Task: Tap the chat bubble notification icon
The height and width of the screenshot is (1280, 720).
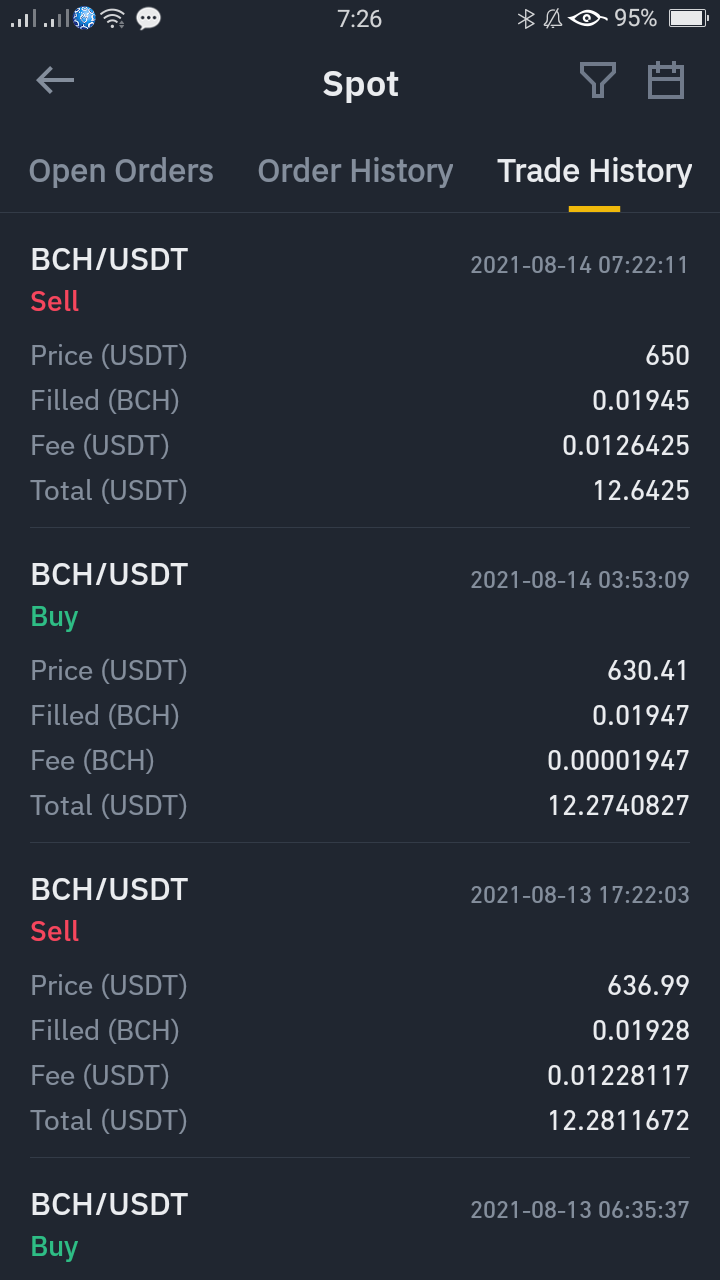Action: click(x=148, y=18)
